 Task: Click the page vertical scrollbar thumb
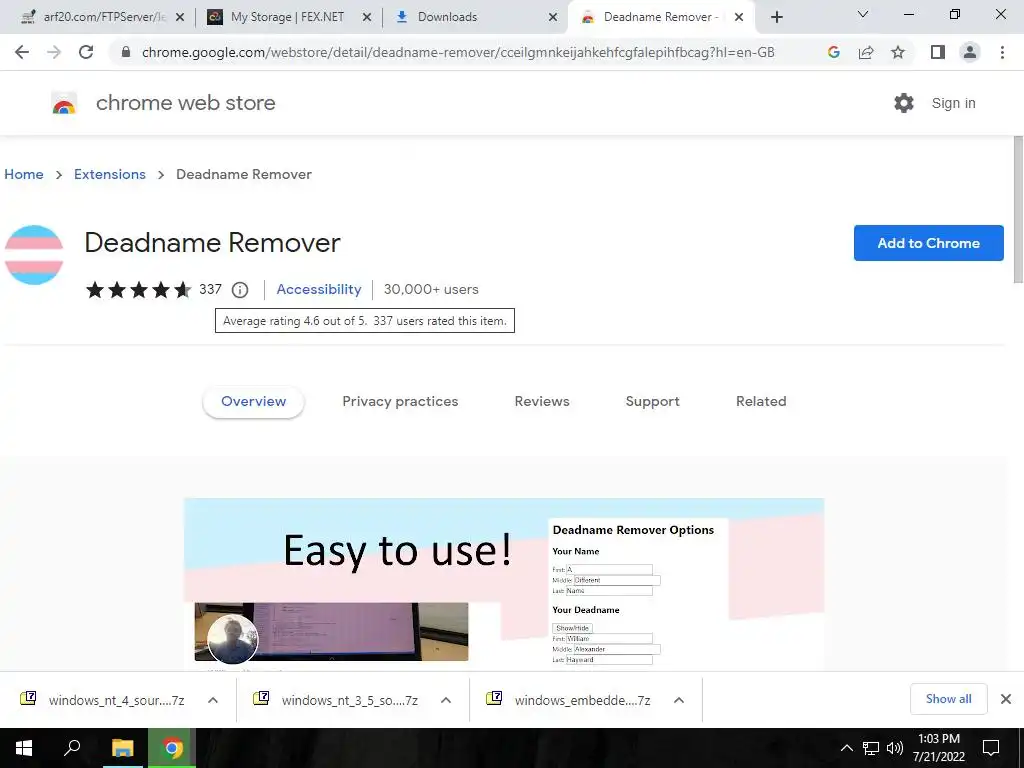[1018, 210]
